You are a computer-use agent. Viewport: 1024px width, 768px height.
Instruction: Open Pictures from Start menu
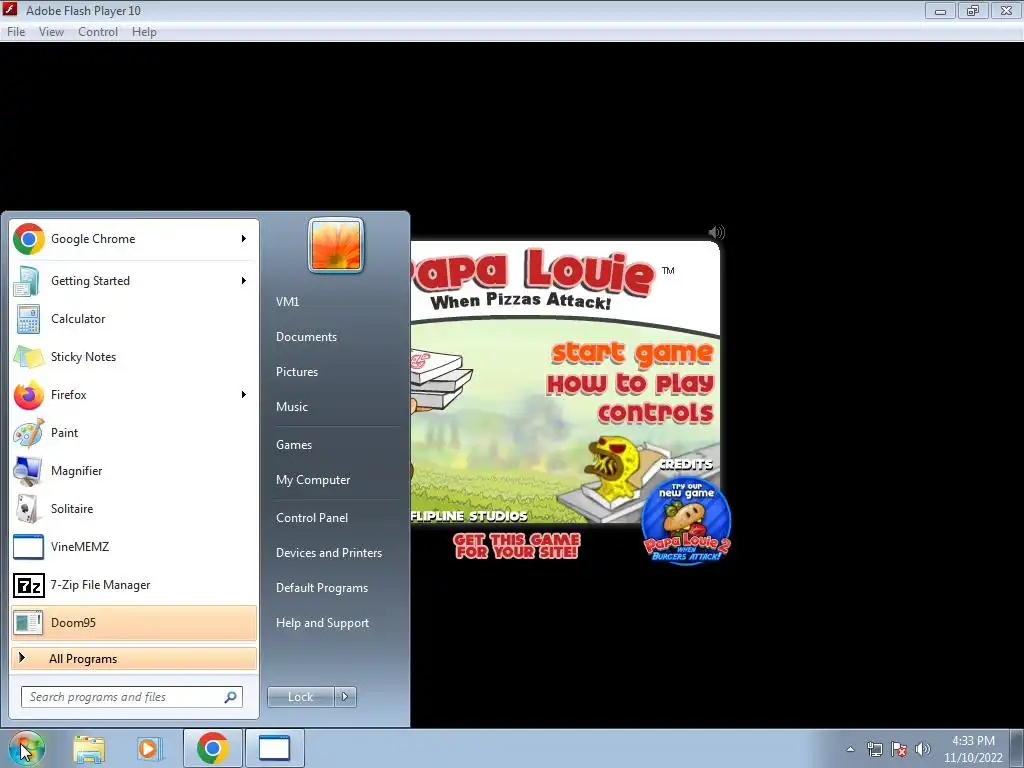pyautogui.click(x=296, y=372)
